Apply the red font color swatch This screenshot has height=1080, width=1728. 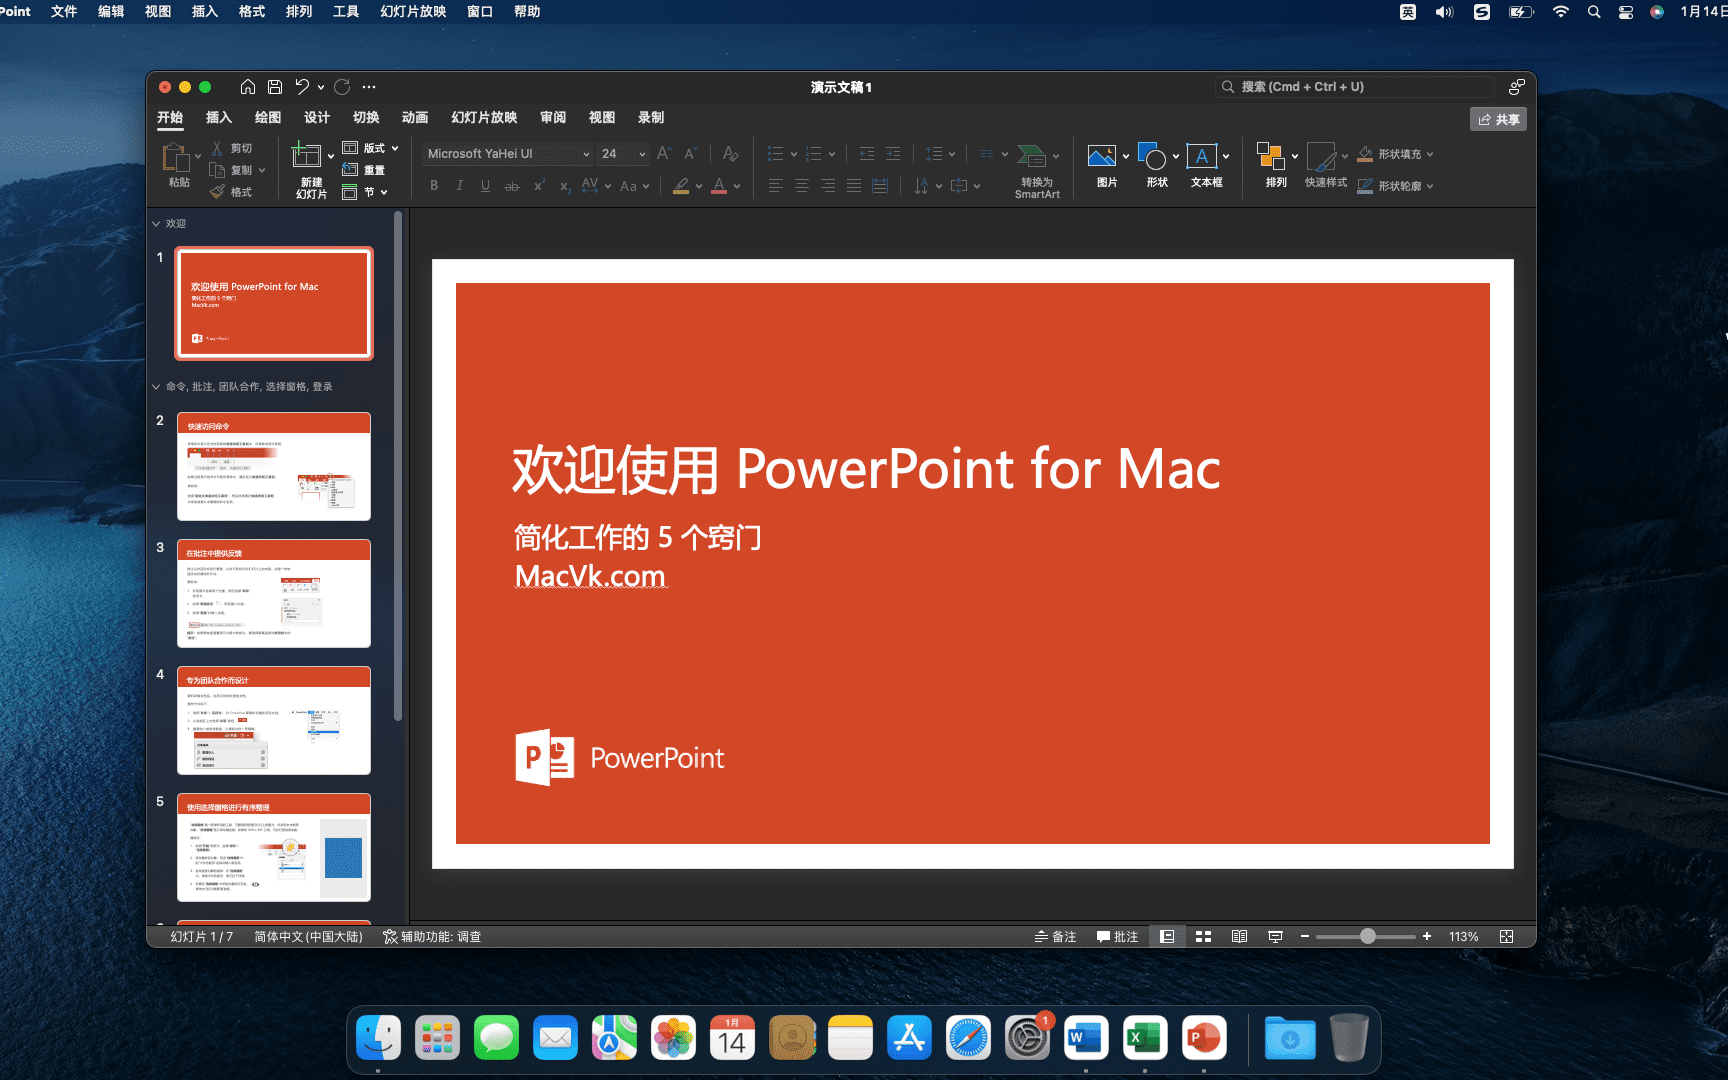click(x=719, y=186)
